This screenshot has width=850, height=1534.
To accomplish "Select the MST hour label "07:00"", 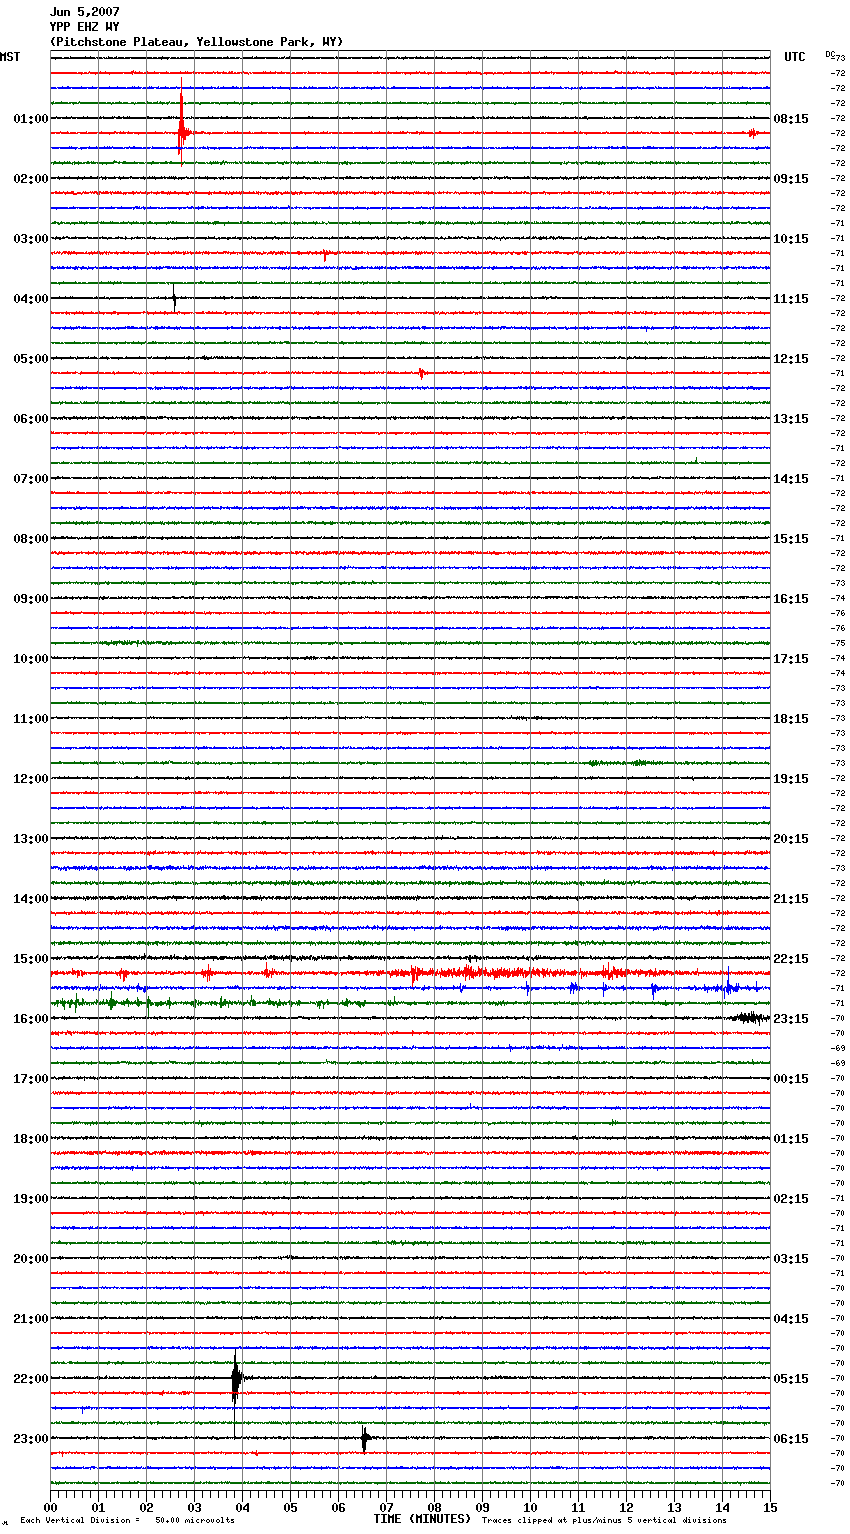I will click(x=30, y=478).
